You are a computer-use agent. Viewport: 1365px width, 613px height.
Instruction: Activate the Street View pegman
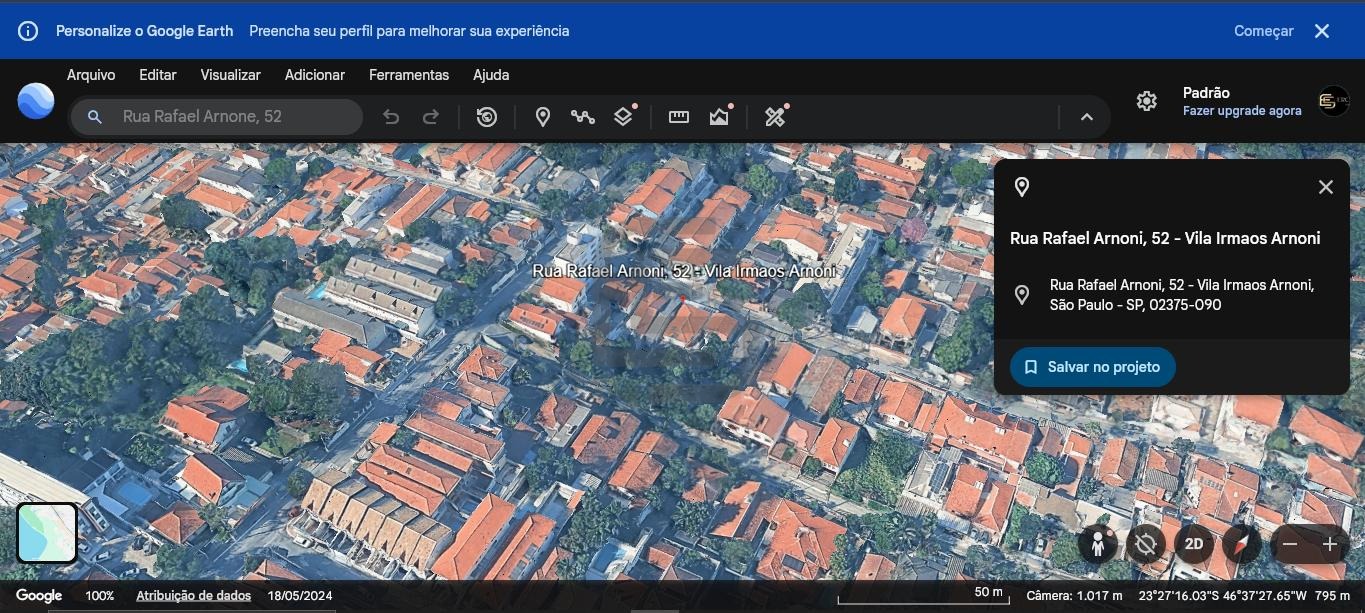click(x=1098, y=544)
